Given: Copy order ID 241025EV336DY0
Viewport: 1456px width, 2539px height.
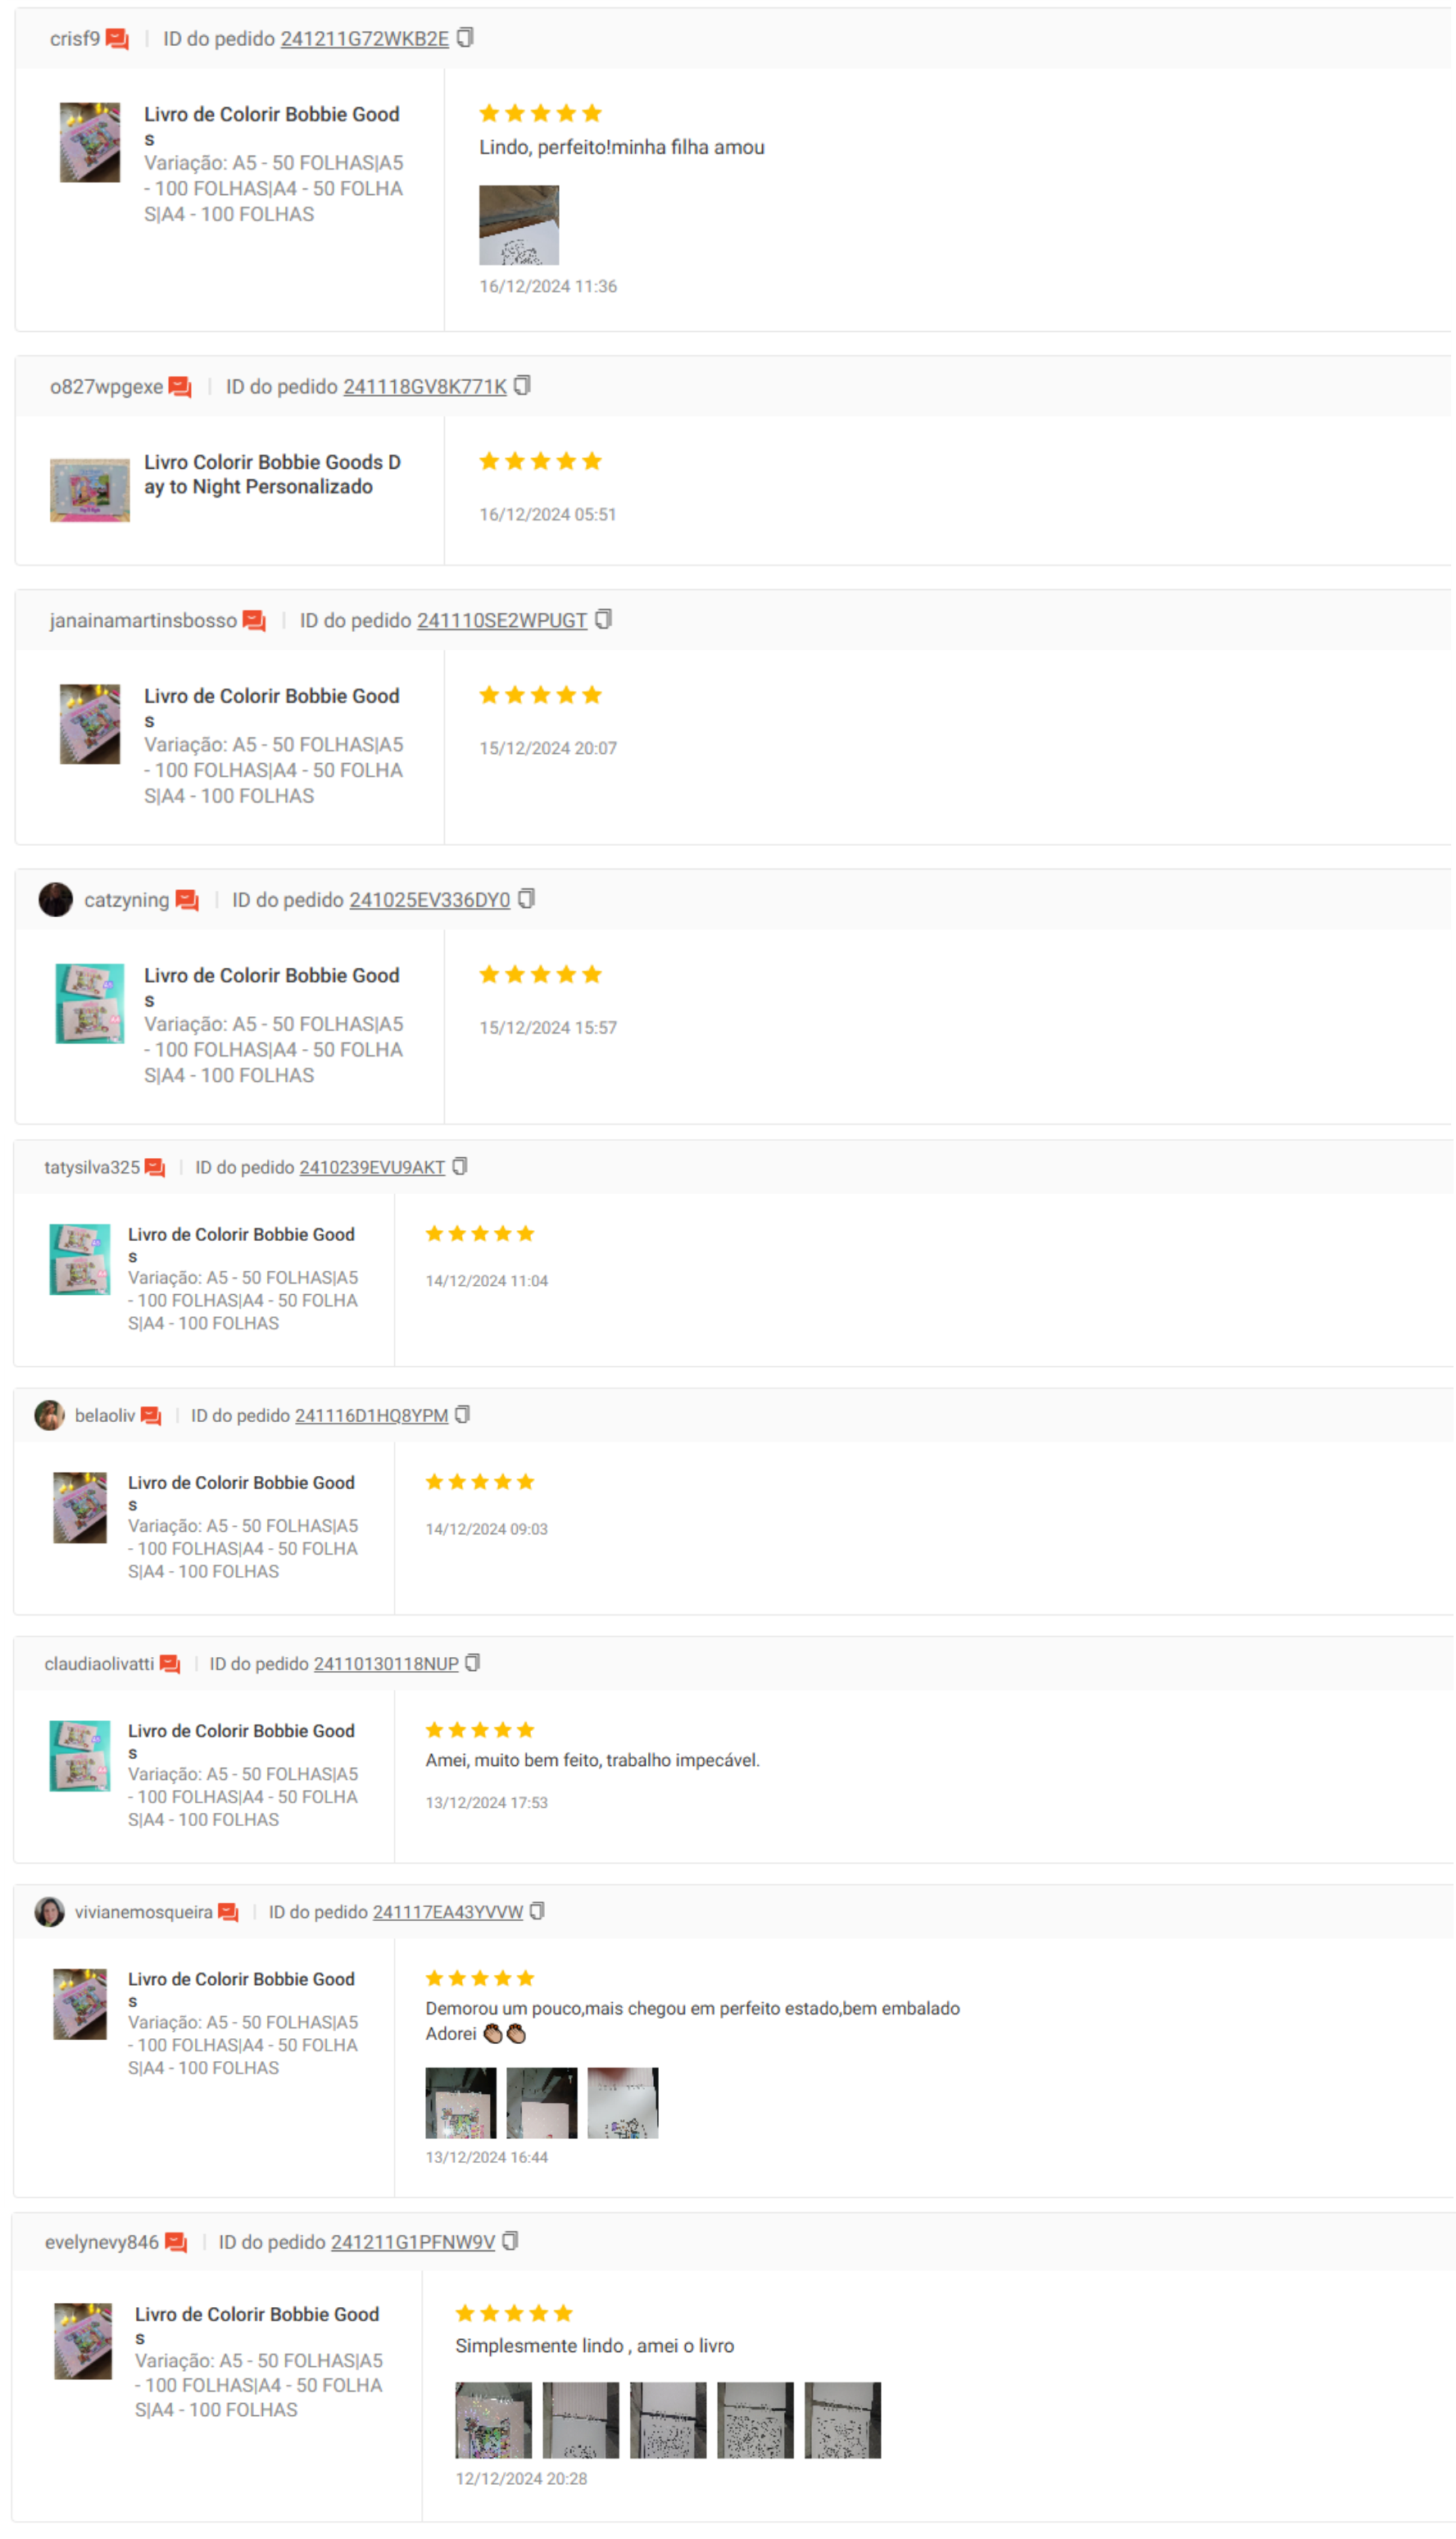Looking at the screenshot, I should click(x=526, y=898).
